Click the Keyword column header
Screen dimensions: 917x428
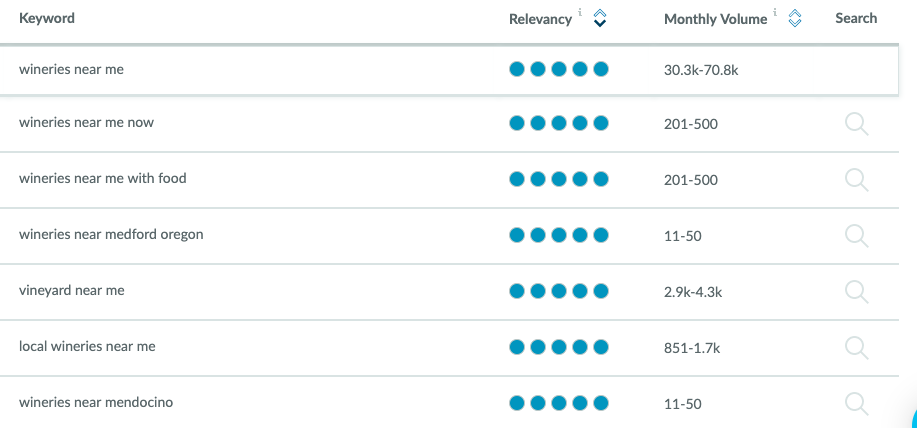click(47, 18)
